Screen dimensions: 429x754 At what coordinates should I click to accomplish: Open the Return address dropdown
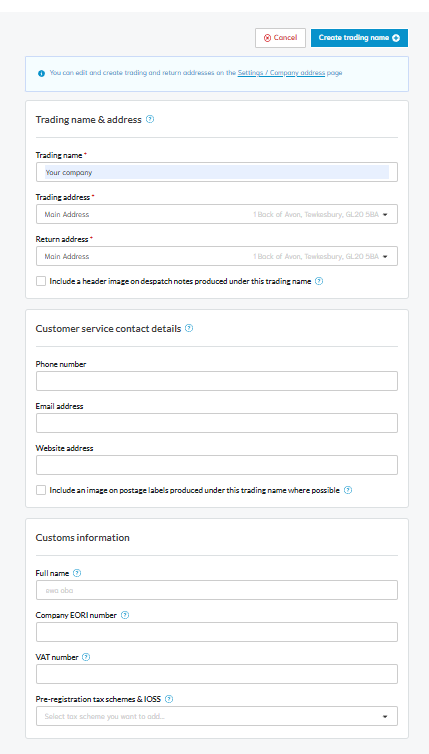coord(217,256)
